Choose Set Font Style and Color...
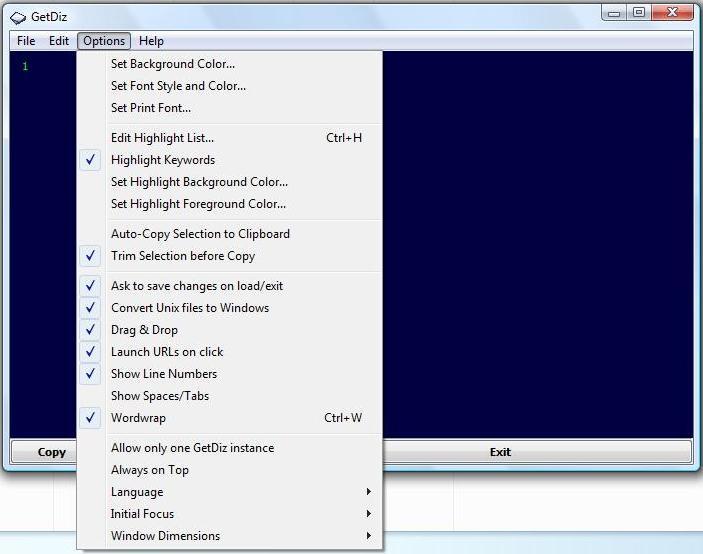 (x=230, y=86)
